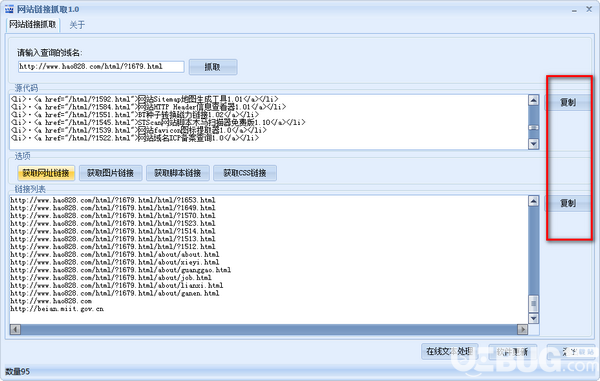Select the link ending in about/lianxi.html
This screenshot has height=381, width=600.
(117, 285)
